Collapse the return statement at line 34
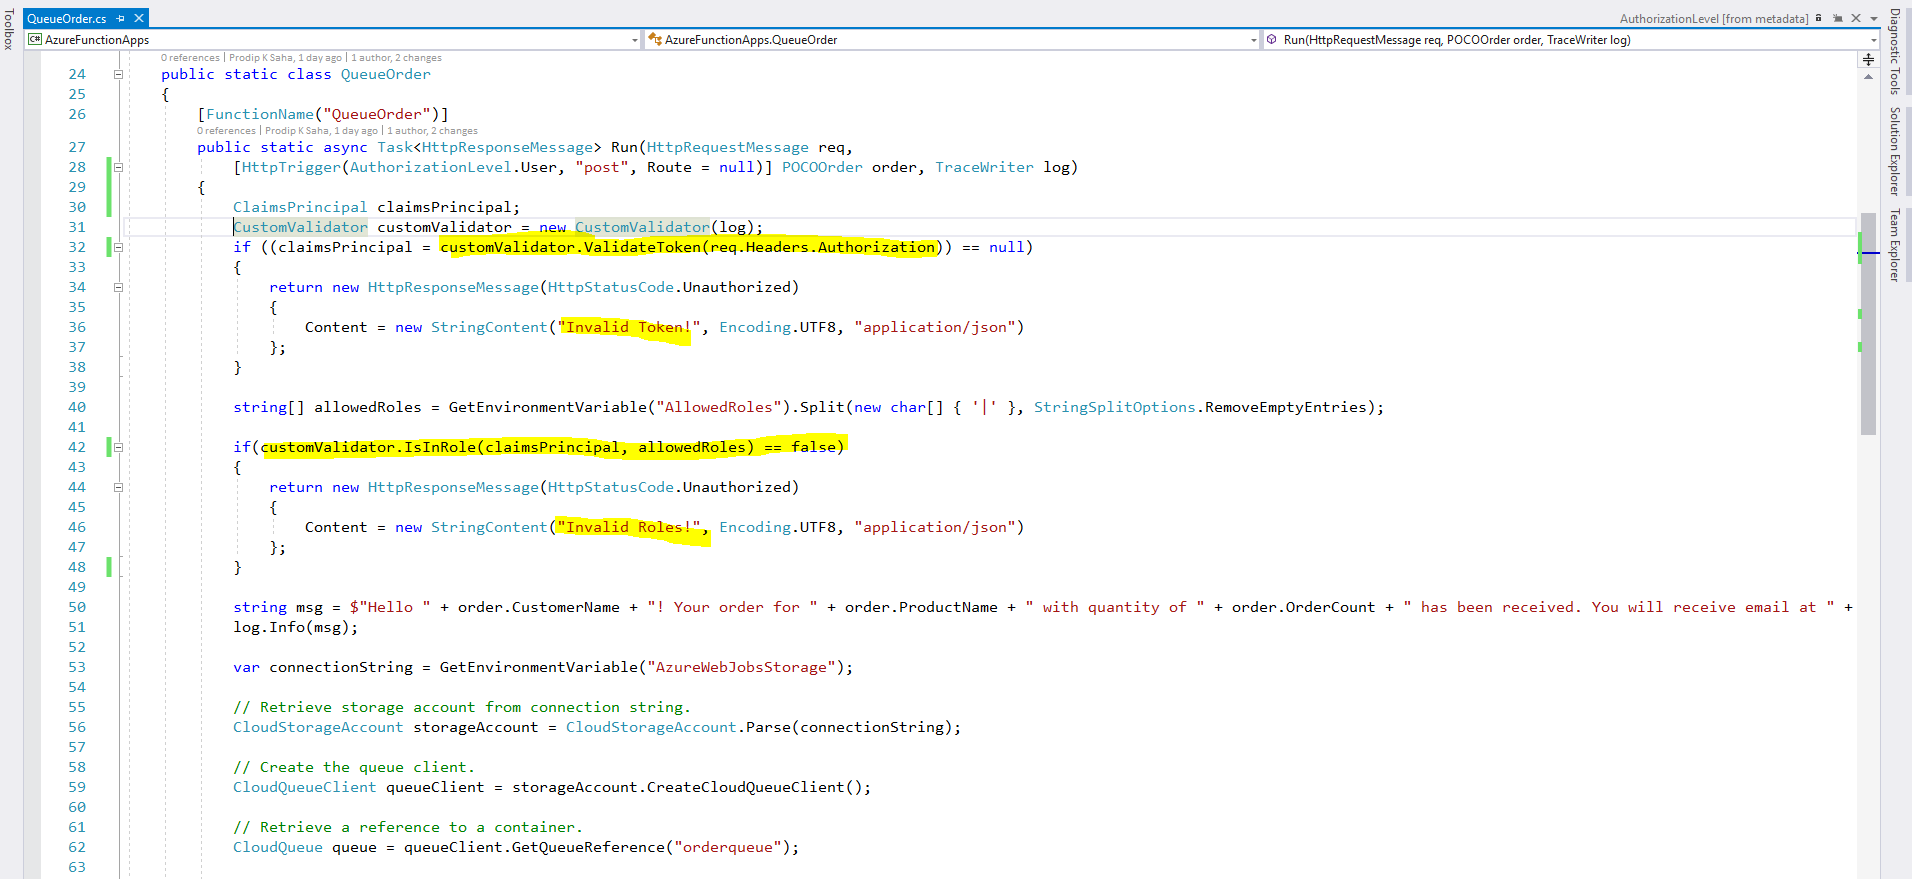This screenshot has height=879, width=1912. pyautogui.click(x=118, y=287)
